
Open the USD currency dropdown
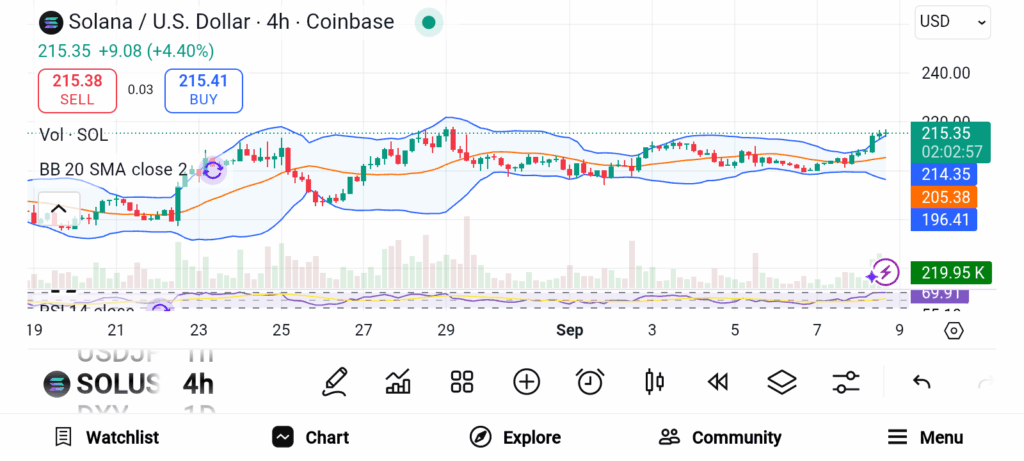[x=952, y=22]
